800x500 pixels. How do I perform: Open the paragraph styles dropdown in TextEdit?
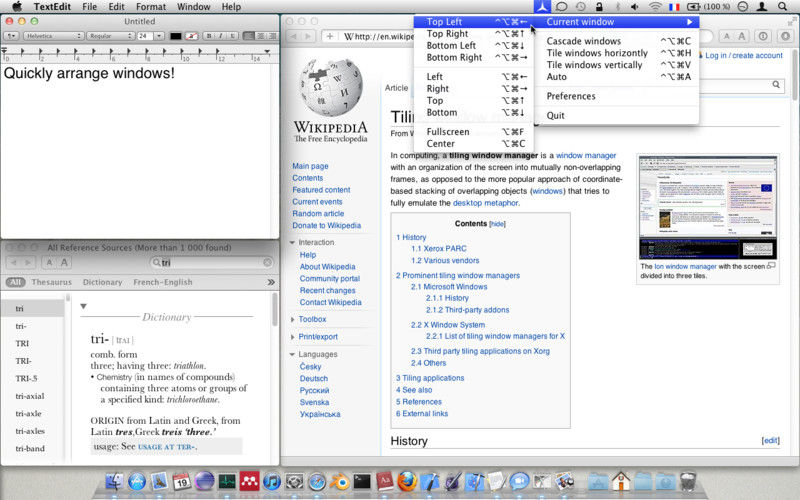point(11,36)
